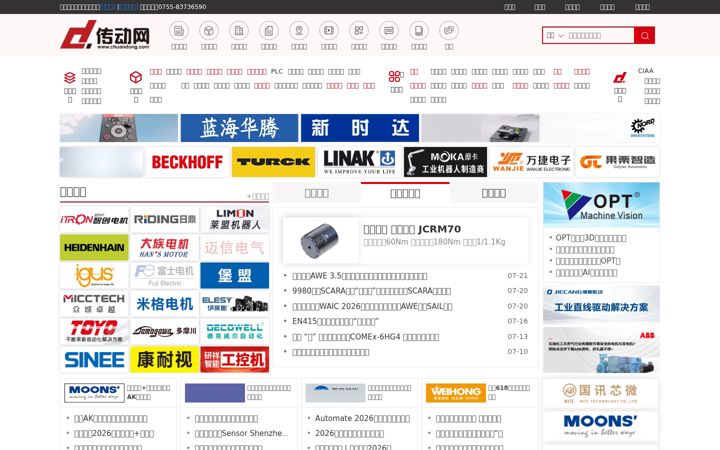The image size is (720, 450).
Task: Open the 'Automate 2026' list item
Action: click(362, 418)
